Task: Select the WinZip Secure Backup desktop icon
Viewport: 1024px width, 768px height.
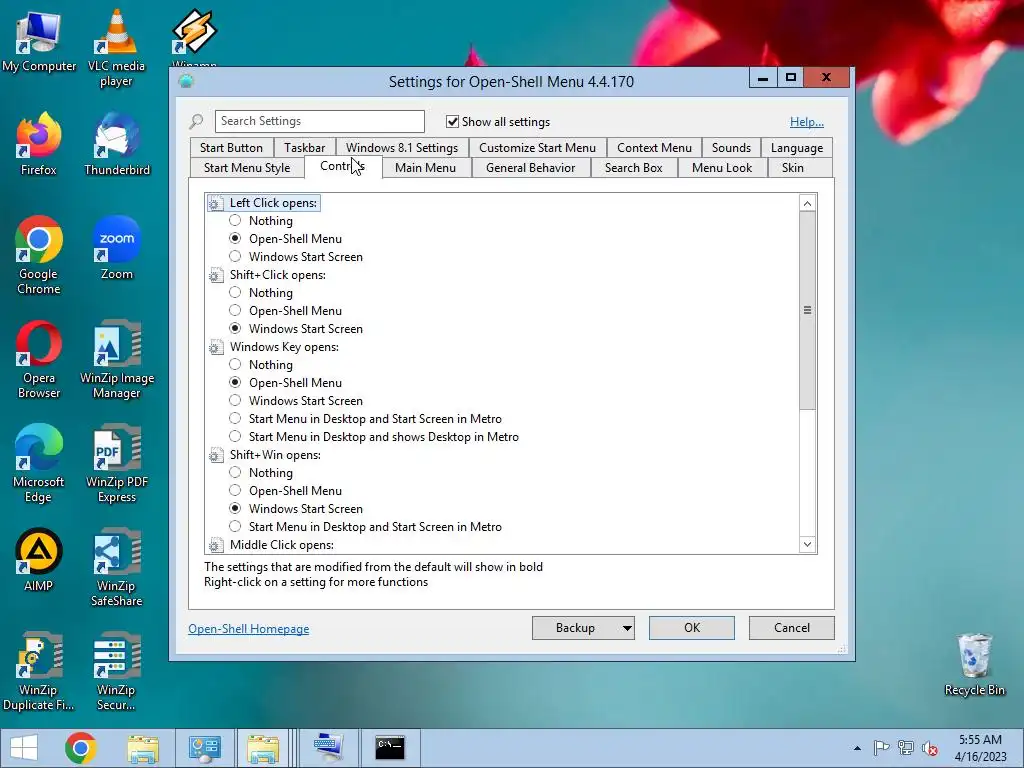Action: (x=117, y=671)
